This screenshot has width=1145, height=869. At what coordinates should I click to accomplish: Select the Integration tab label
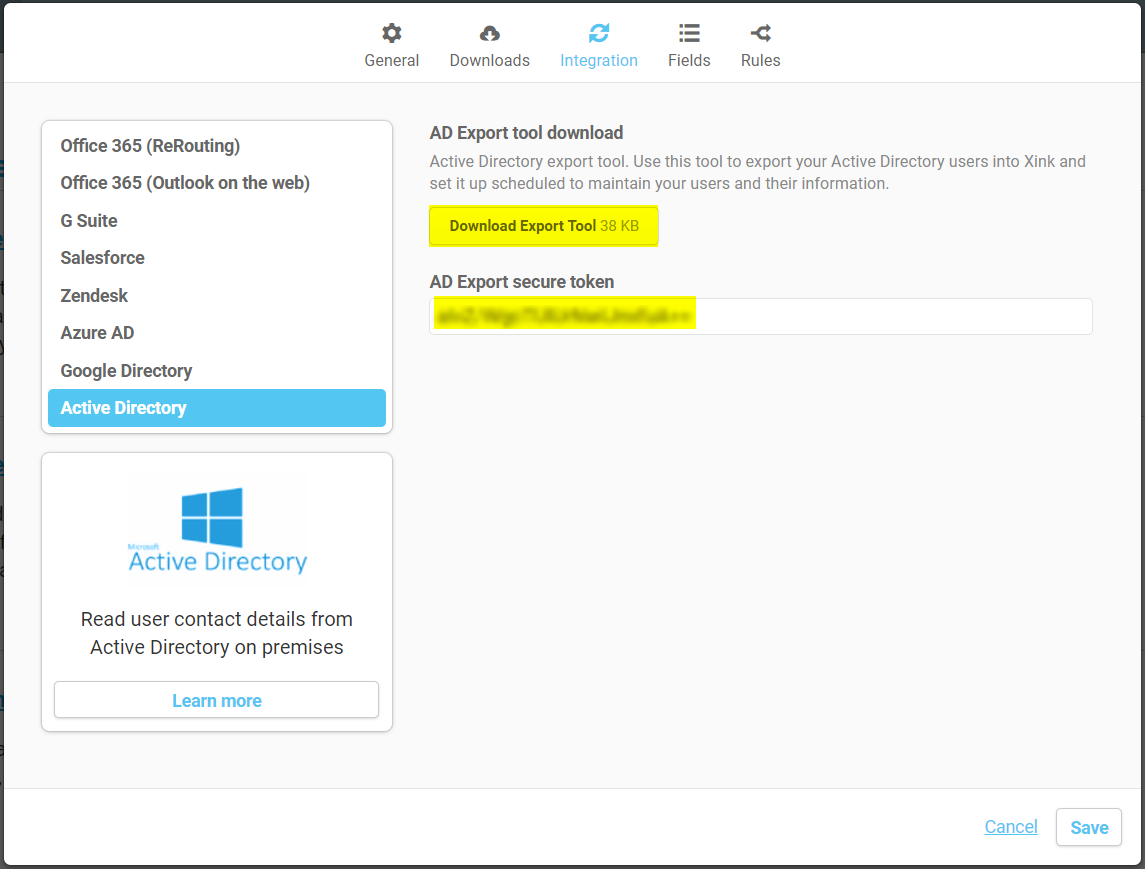(599, 60)
